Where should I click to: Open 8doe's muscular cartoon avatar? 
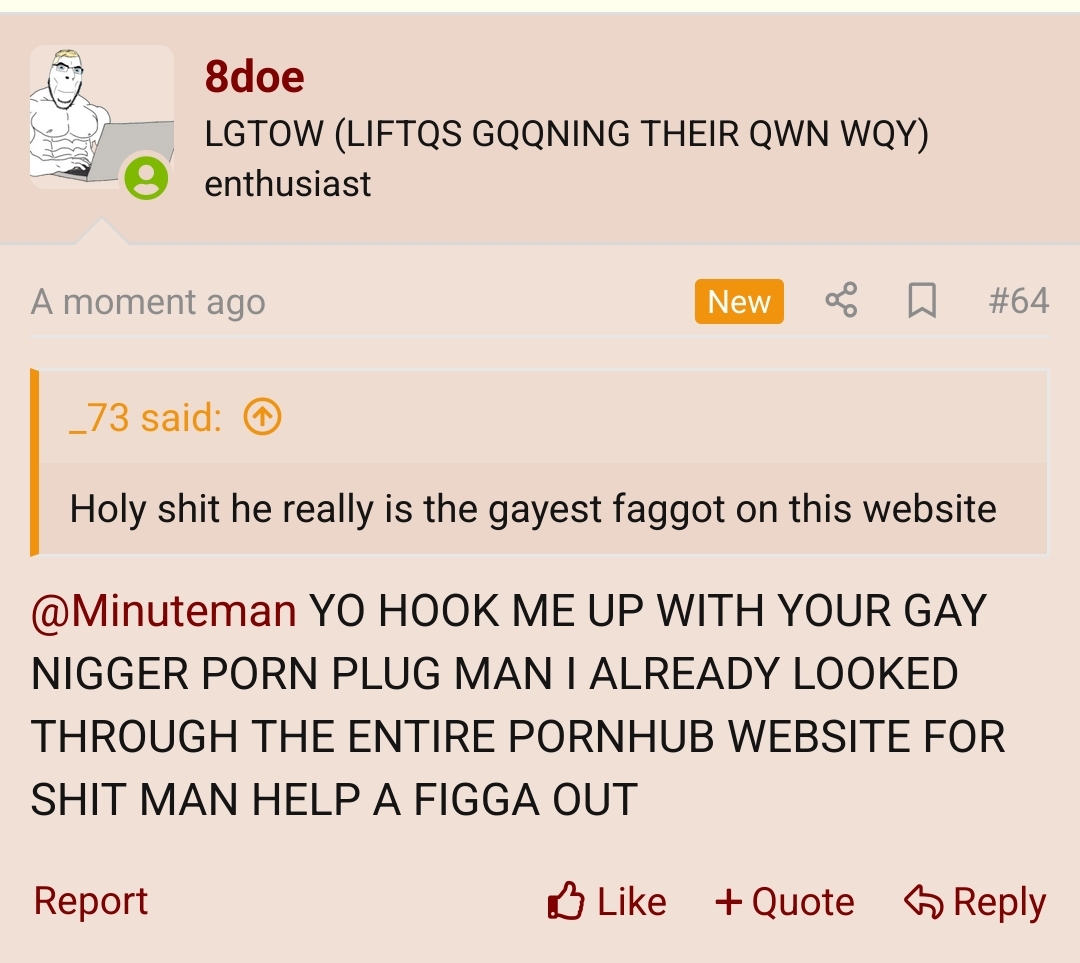101,116
